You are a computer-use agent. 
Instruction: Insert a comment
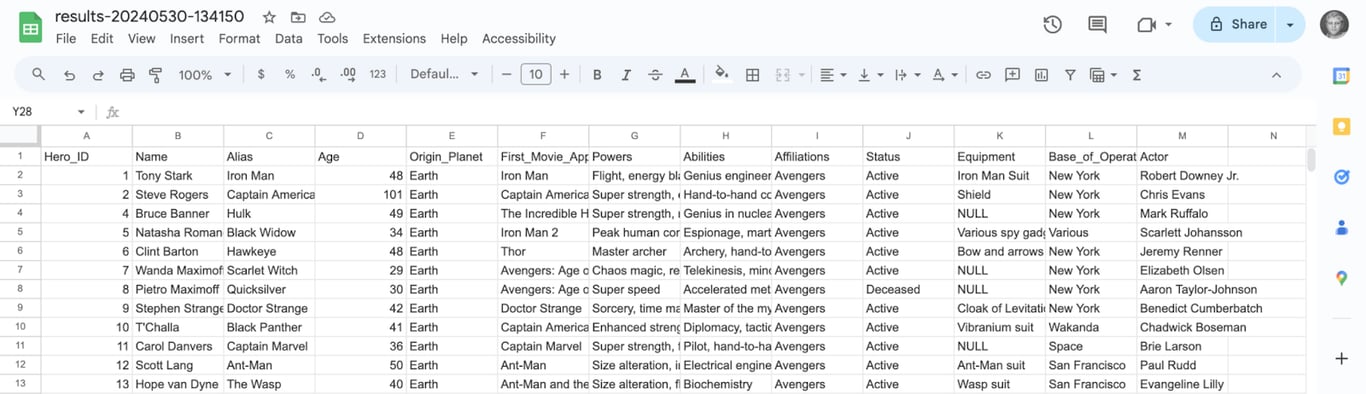click(1012, 75)
